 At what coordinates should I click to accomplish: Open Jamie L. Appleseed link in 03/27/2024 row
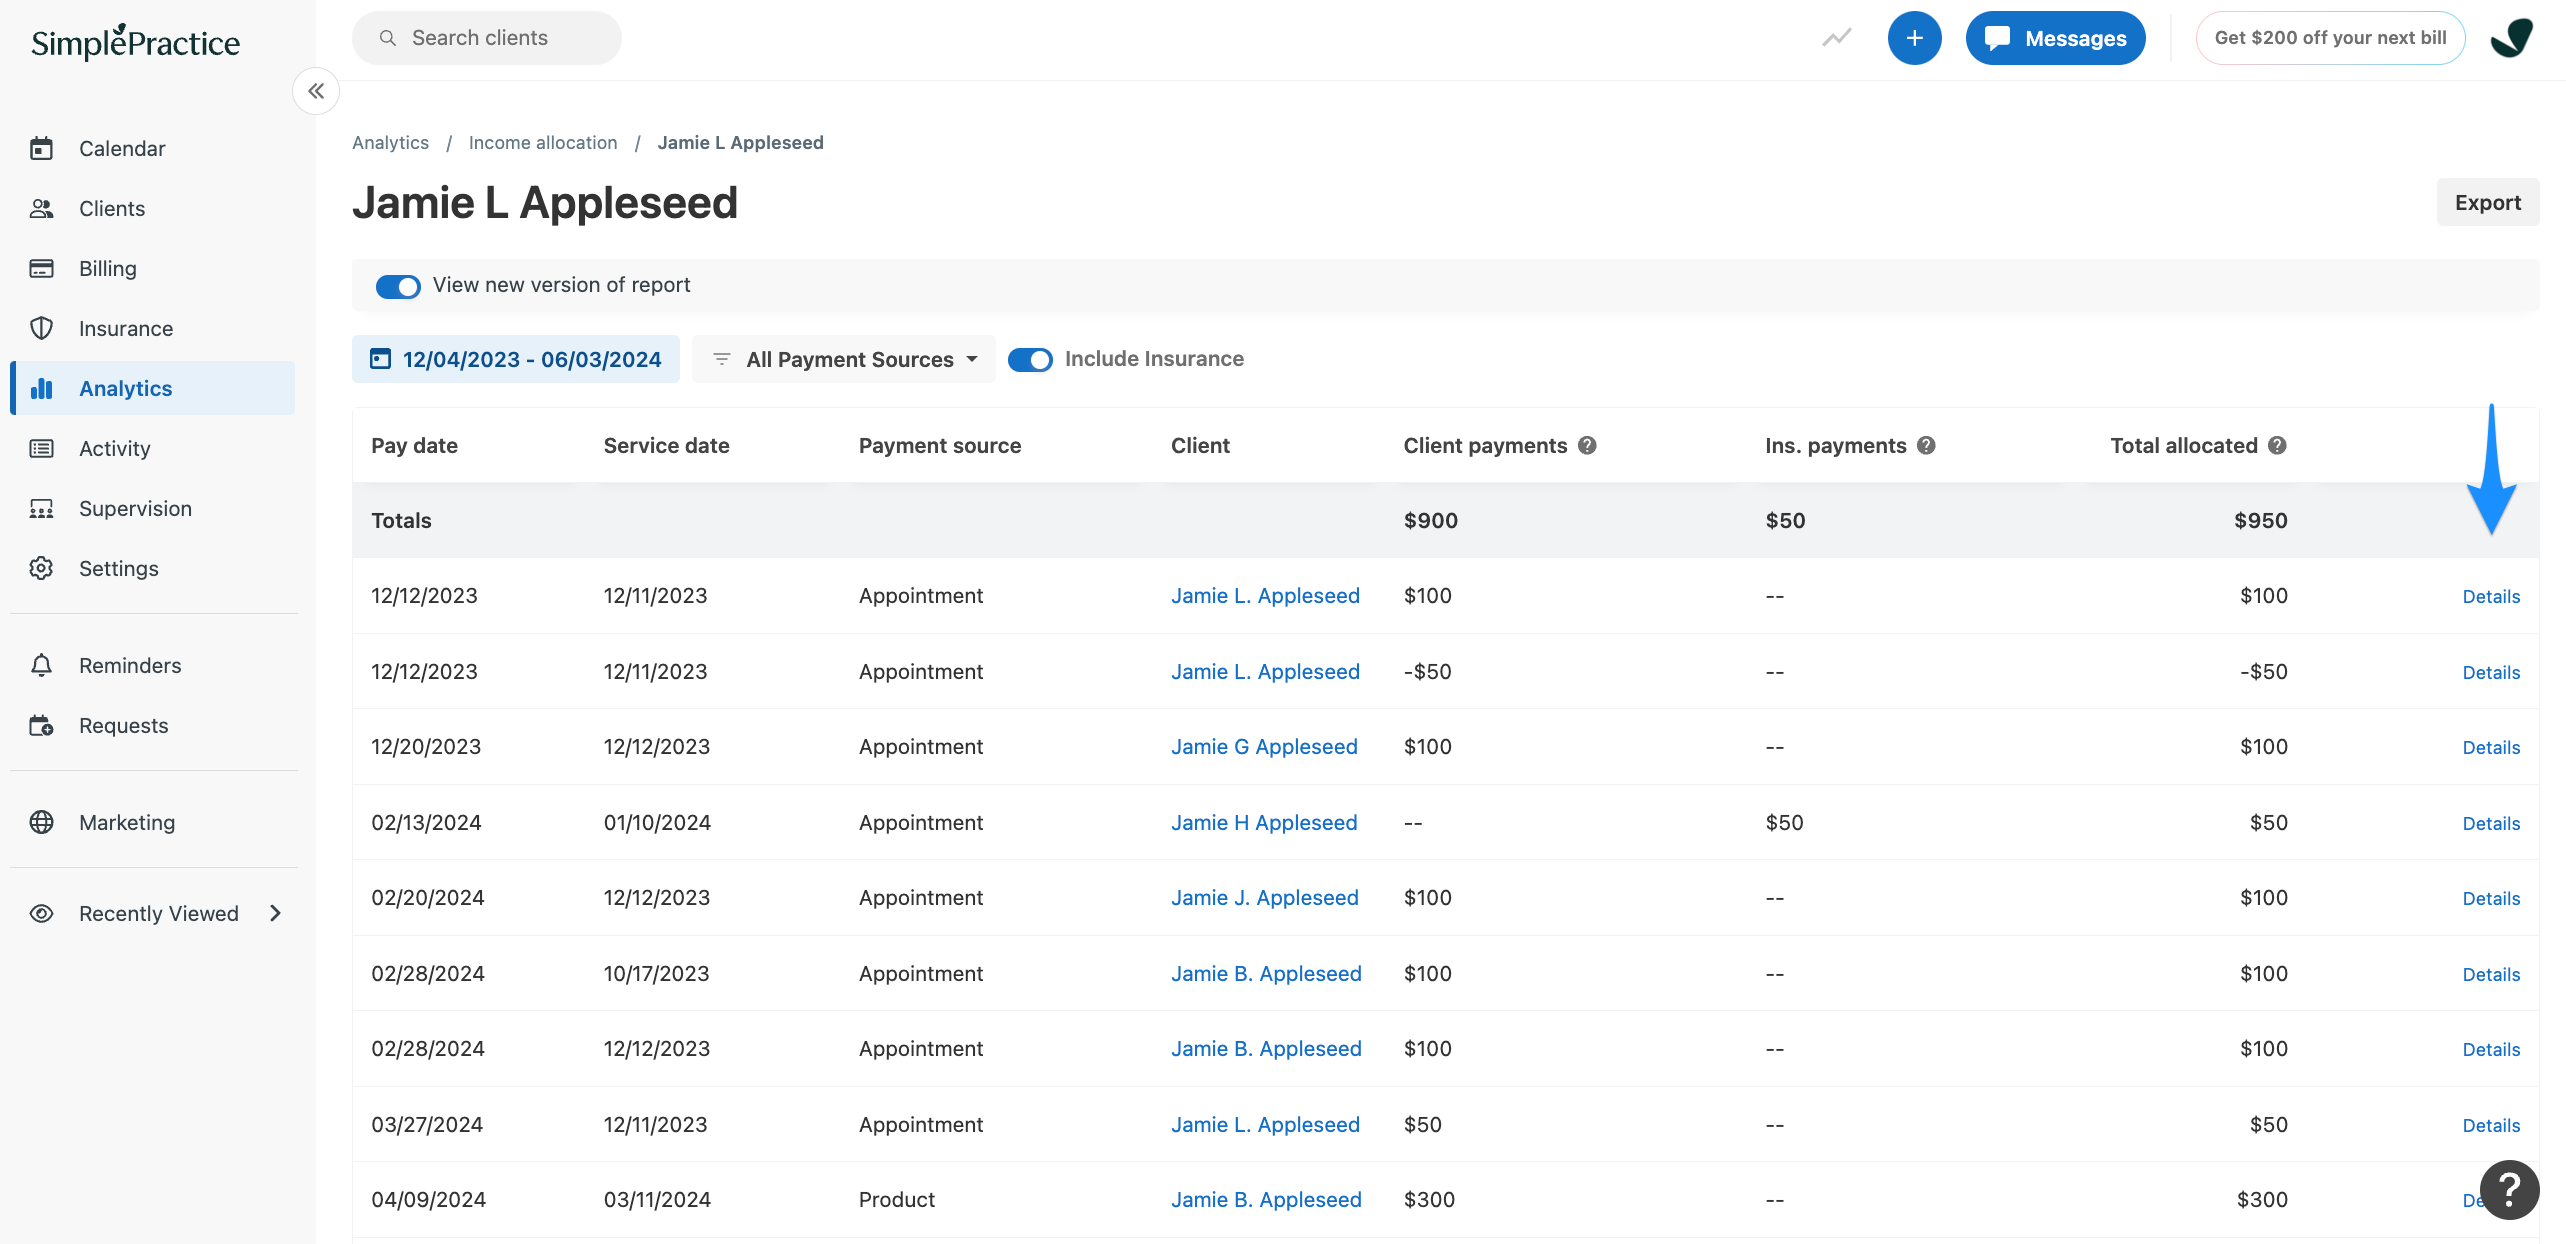coord(1265,1124)
